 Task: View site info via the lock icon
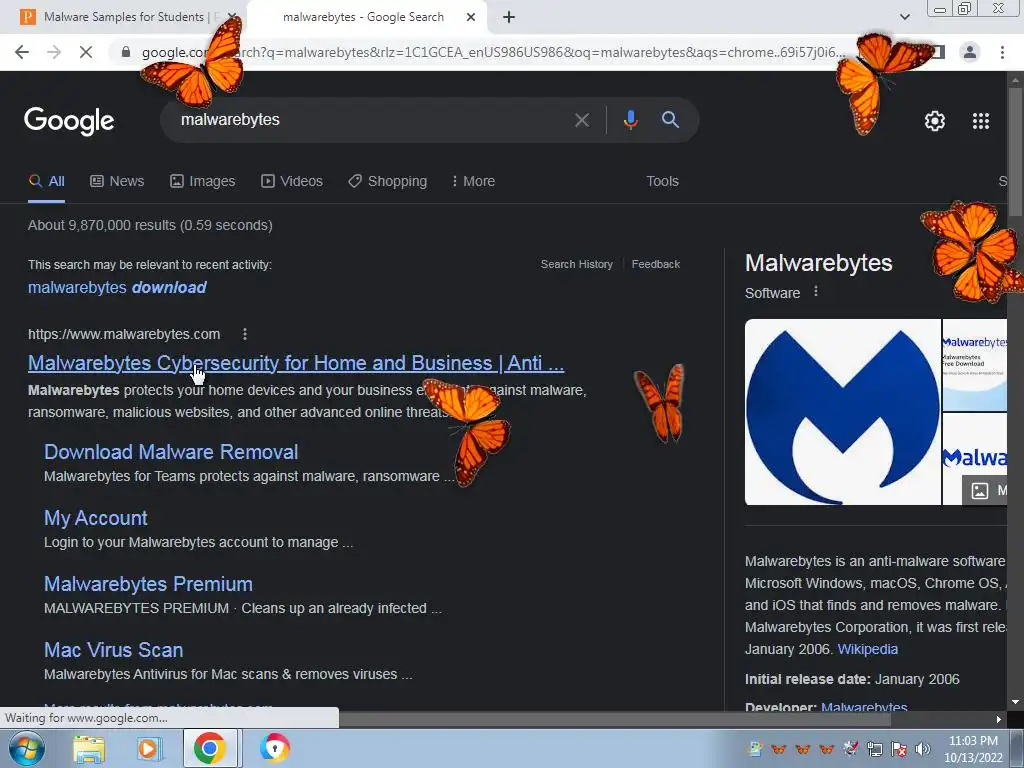126,52
